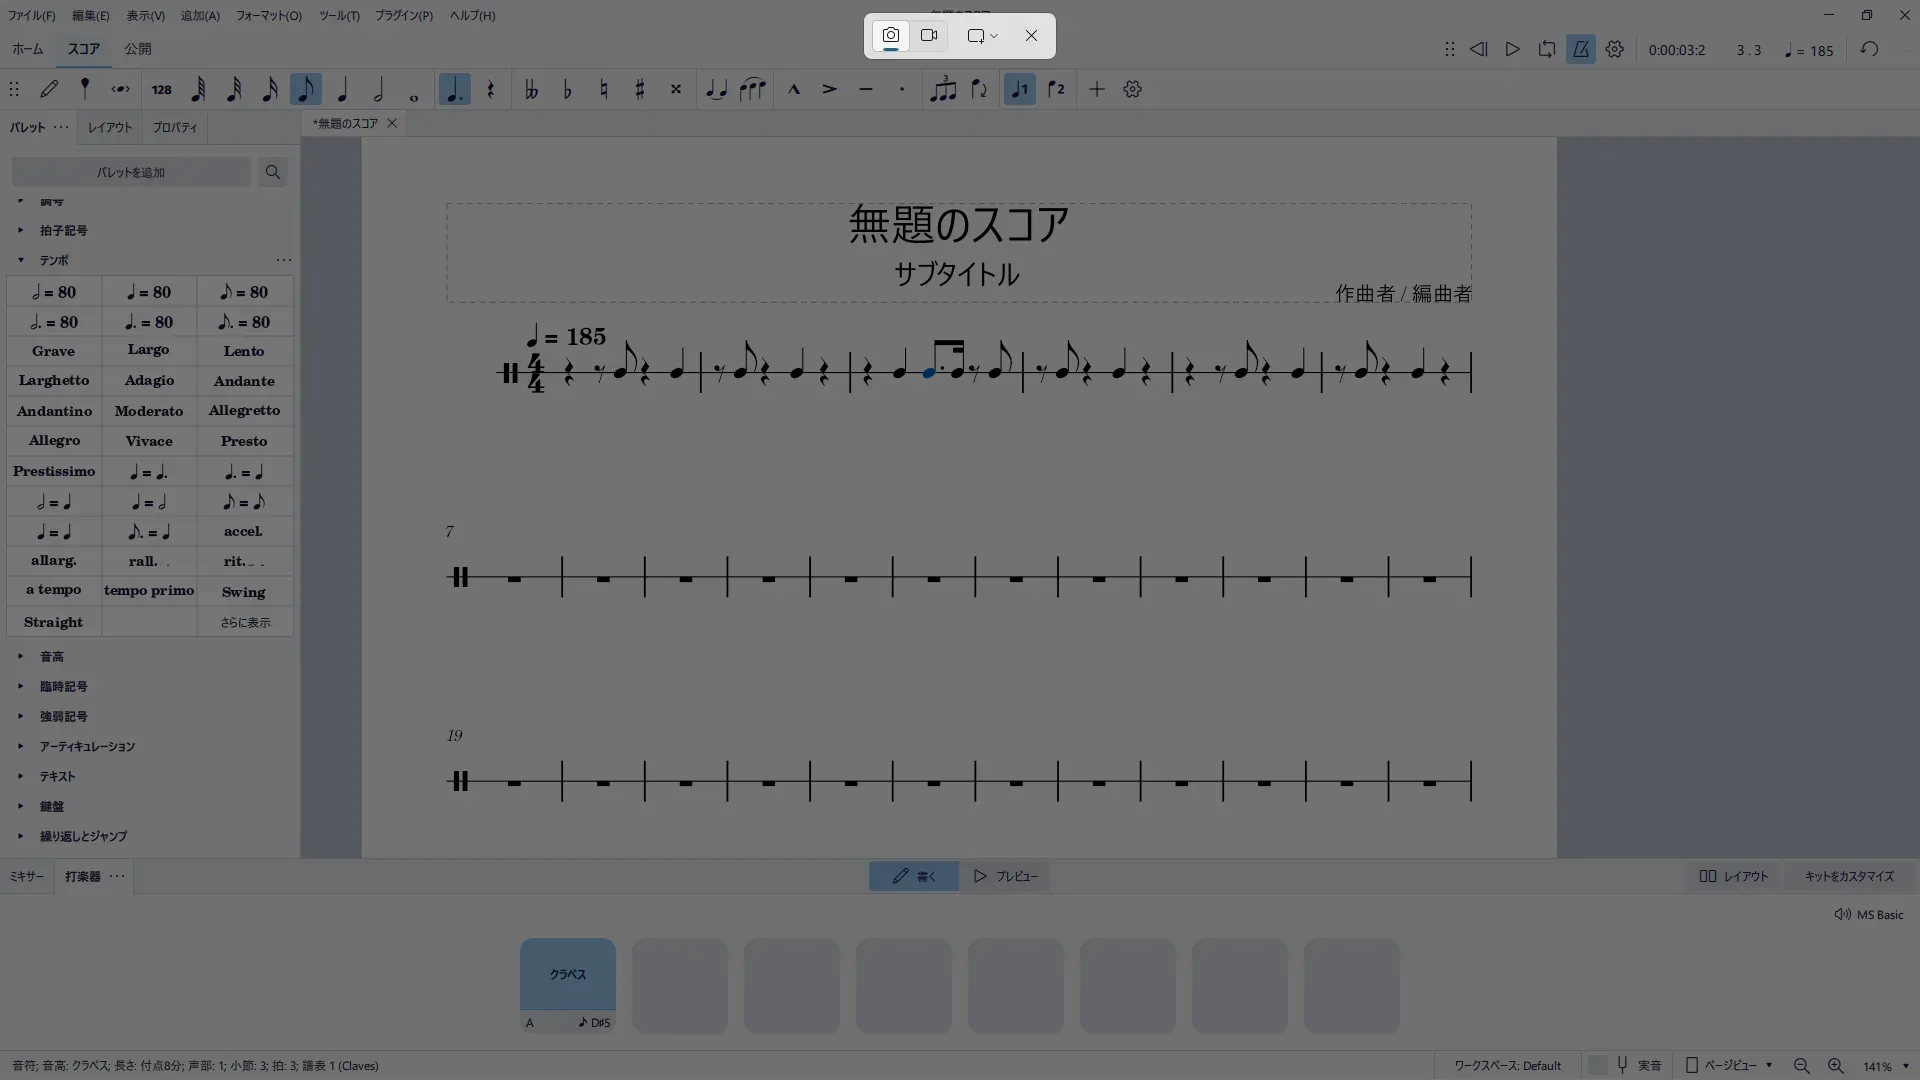Click the zoom in magnifier icon

[1835, 1066]
